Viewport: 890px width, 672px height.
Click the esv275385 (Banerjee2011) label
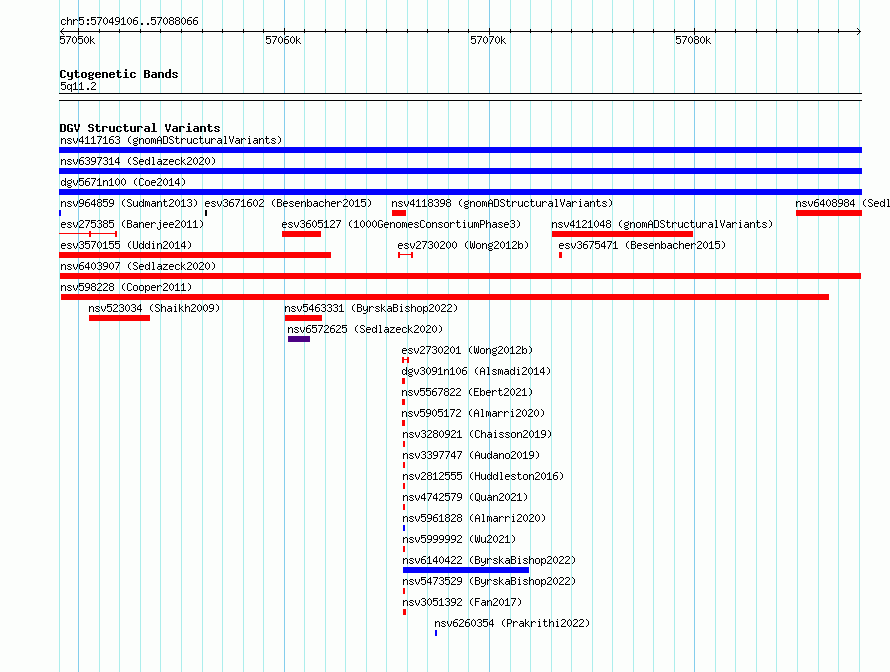[x=132, y=224]
